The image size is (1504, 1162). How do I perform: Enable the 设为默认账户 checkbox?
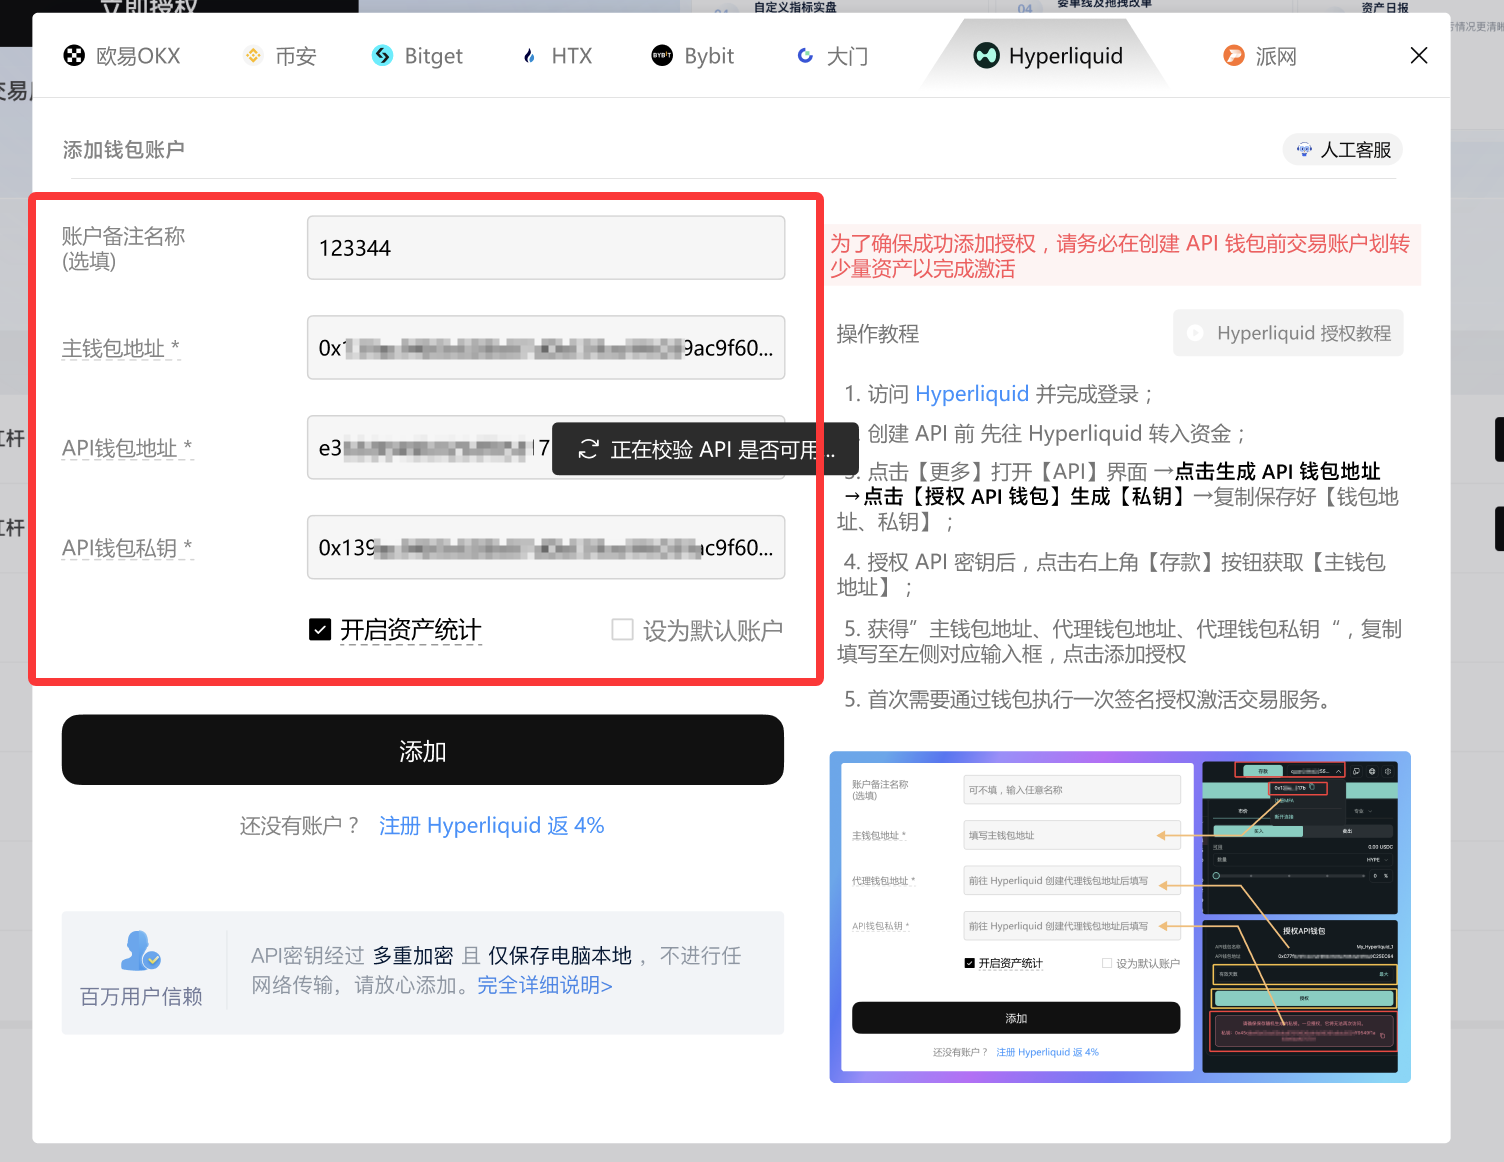pos(622,630)
